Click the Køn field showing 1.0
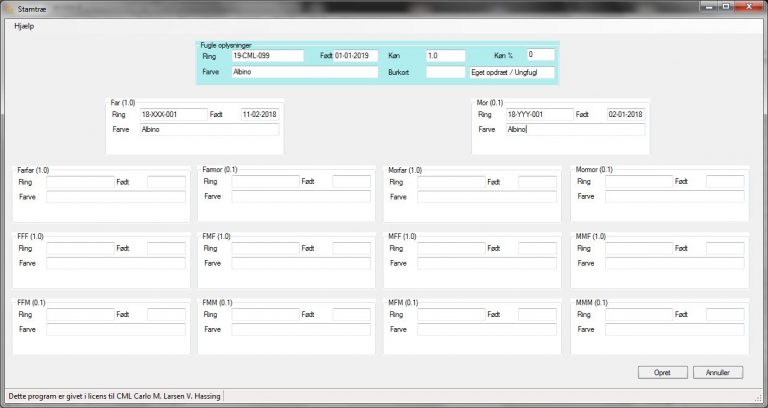768x408 pixels. 446,56
